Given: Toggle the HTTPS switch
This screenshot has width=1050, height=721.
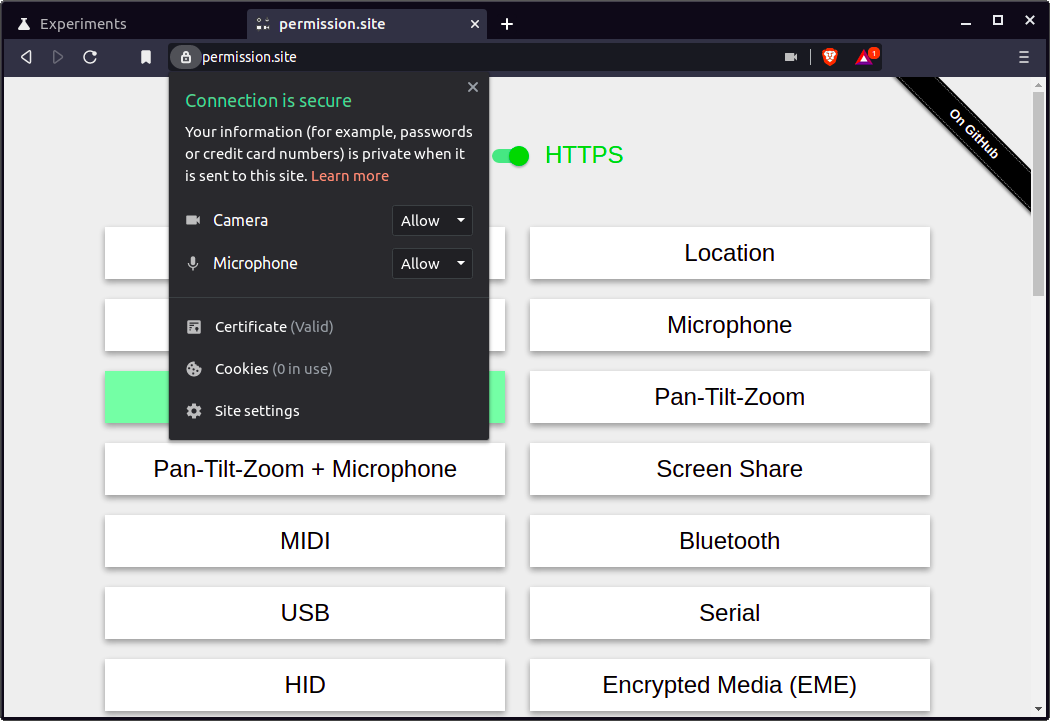Looking at the screenshot, I should [510, 156].
